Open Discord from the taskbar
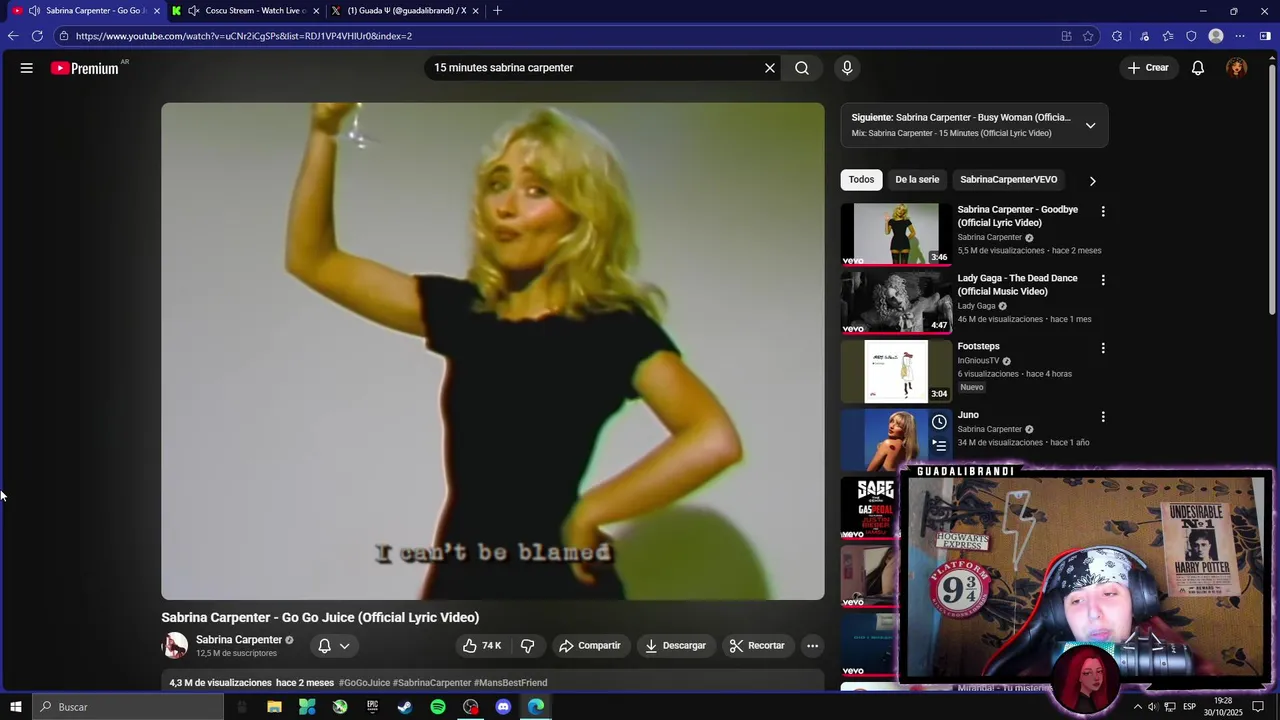Viewport: 1280px width, 720px height. pyautogui.click(x=503, y=707)
